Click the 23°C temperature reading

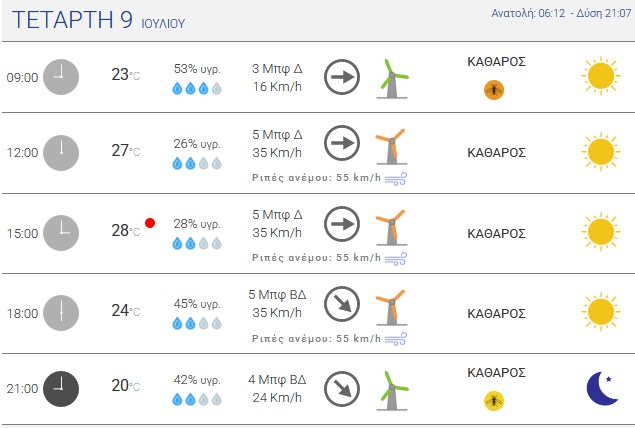[x=126, y=75]
